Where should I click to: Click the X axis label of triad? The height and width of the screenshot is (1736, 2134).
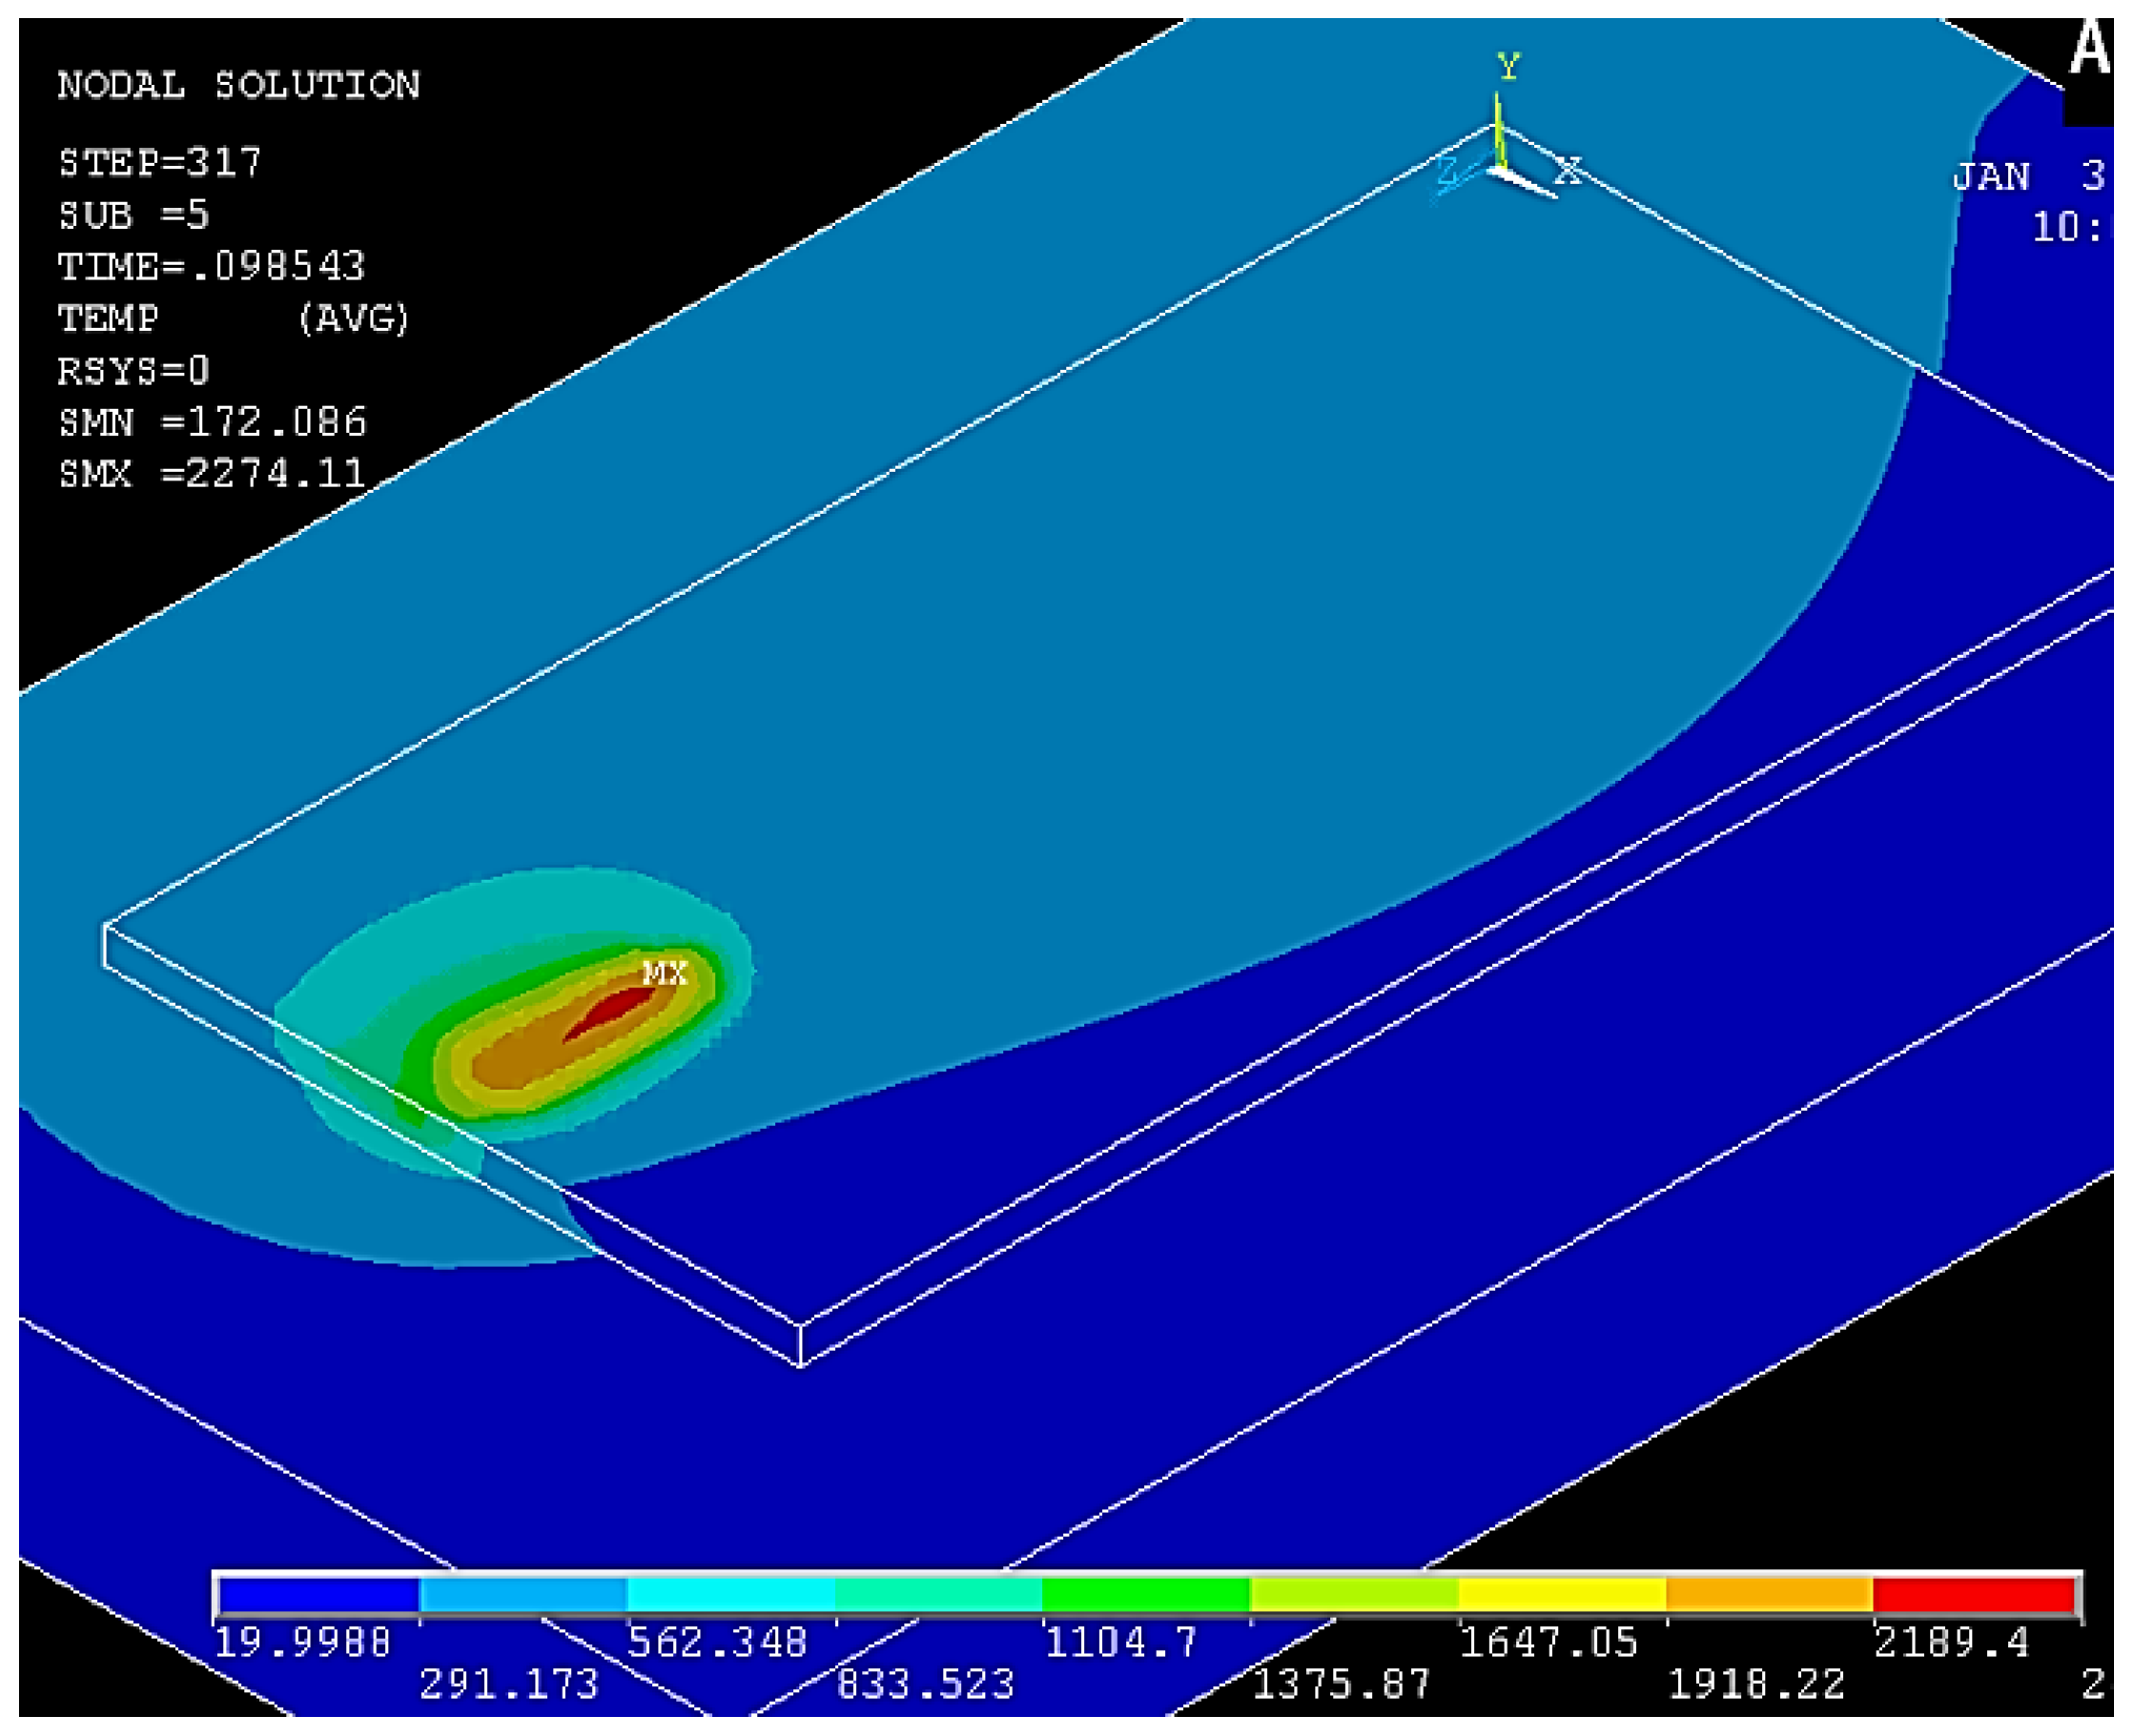[1569, 171]
